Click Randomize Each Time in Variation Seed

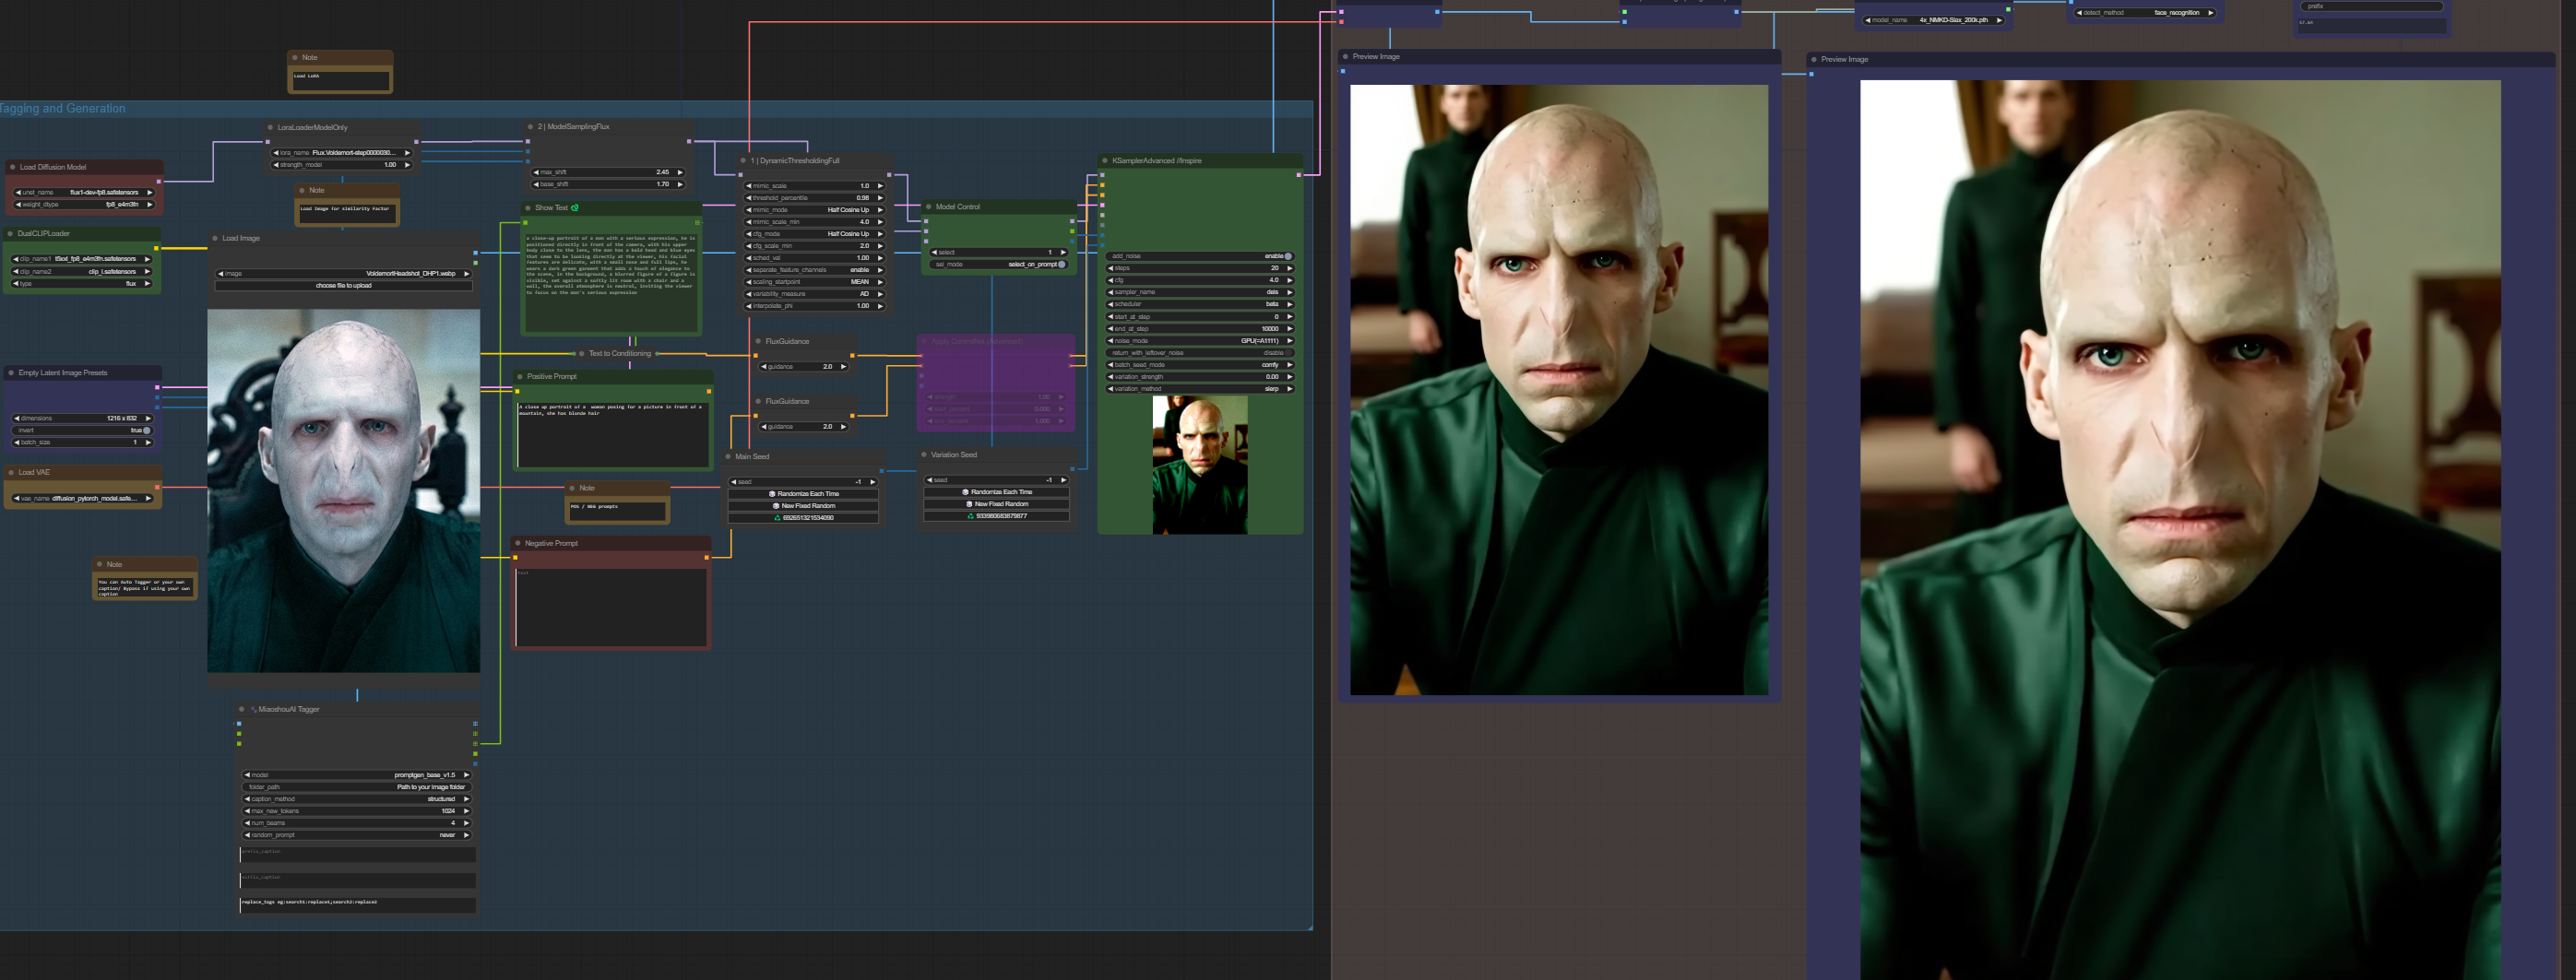[997, 492]
